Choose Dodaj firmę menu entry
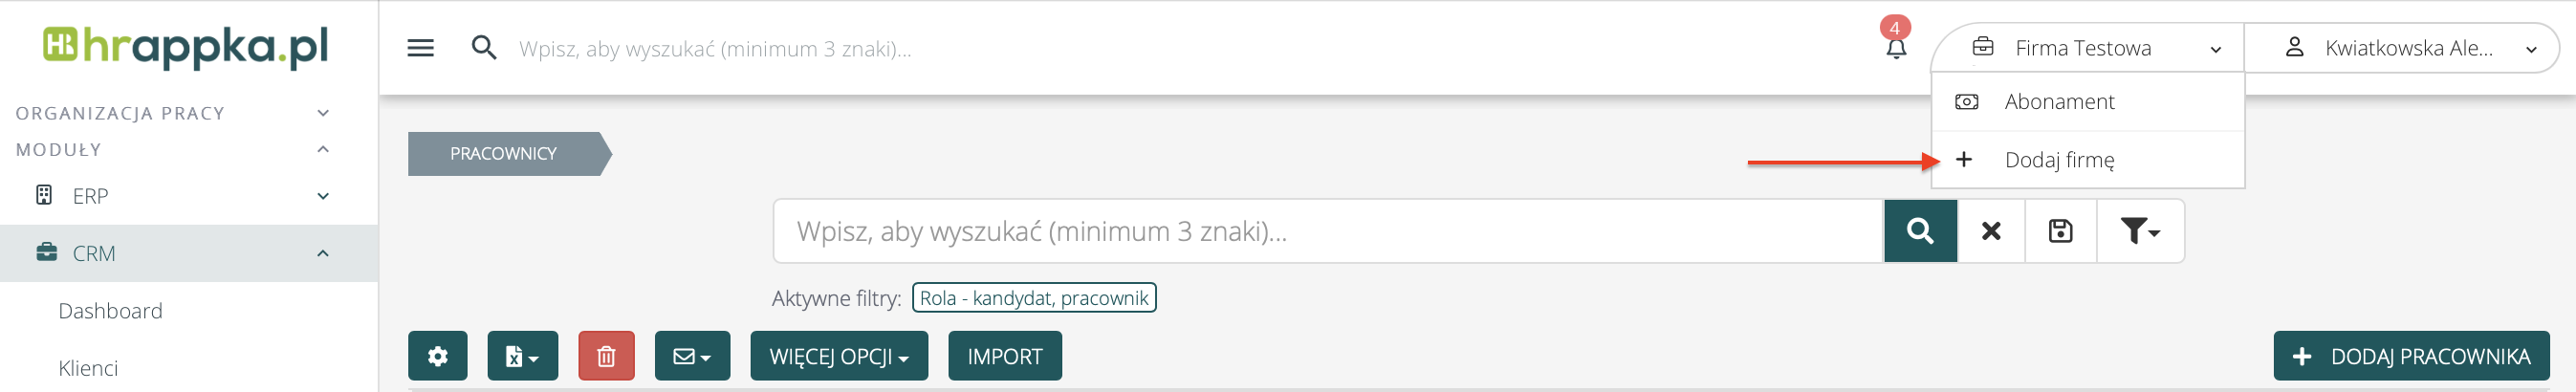The width and height of the screenshot is (2576, 392). pyautogui.click(x=2058, y=160)
